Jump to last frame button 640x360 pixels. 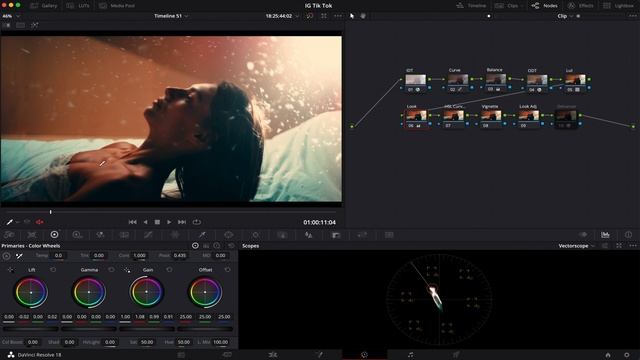(x=182, y=222)
